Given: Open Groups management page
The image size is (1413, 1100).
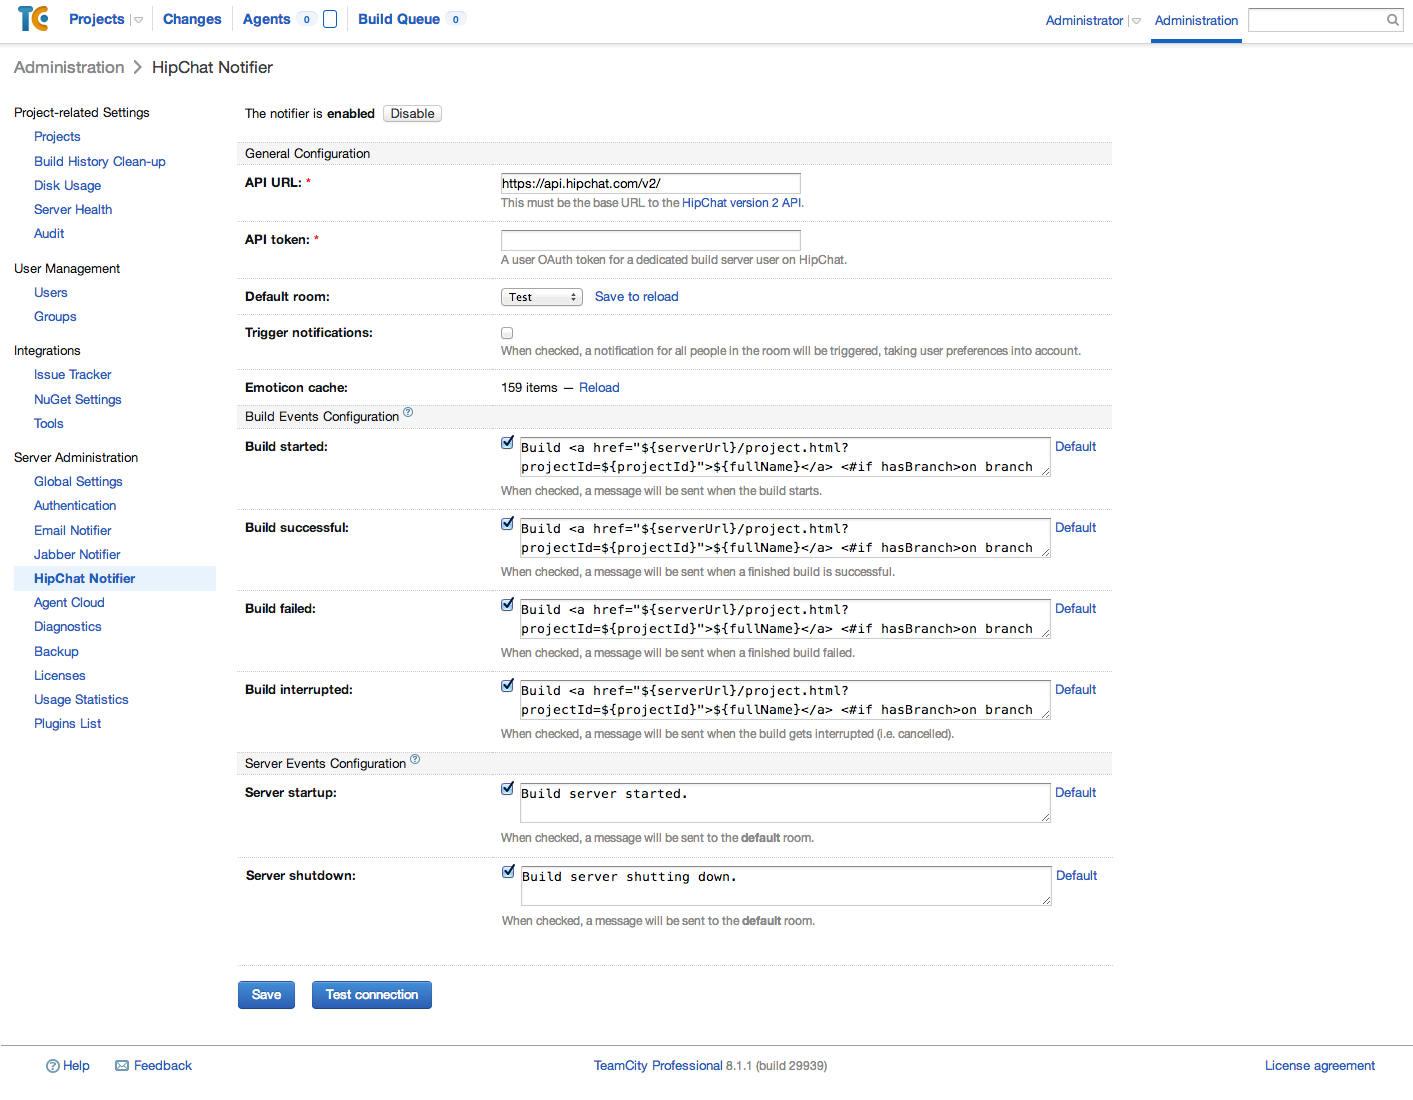Looking at the screenshot, I should coord(55,317).
